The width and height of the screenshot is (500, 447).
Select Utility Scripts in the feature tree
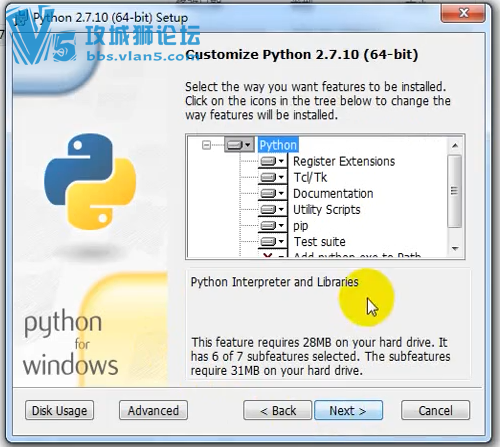pos(327,210)
